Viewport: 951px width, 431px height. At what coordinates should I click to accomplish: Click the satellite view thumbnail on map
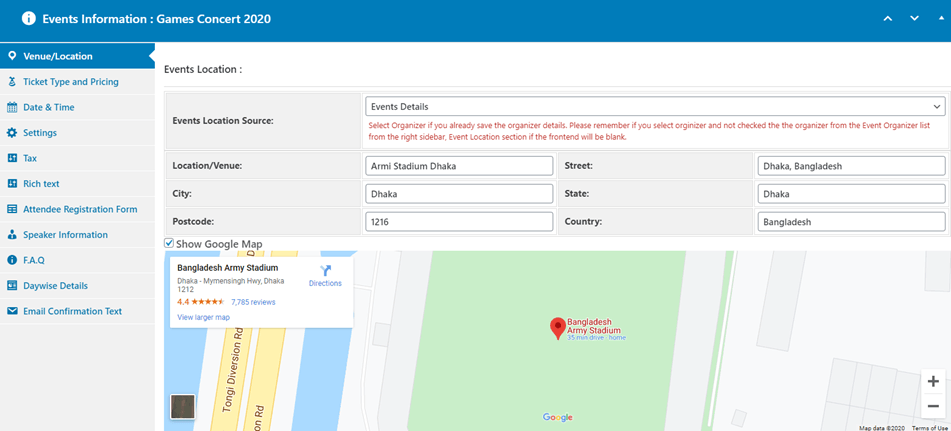(x=183, y=407)
